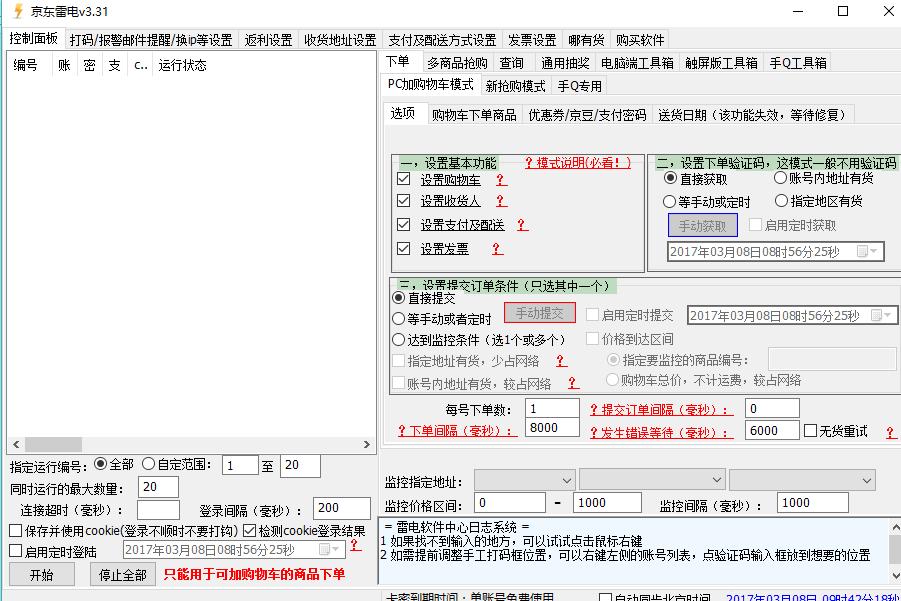Open the 手动获取 date picker dropdown
The width and height of the screenshot is (901, 601).
click(x=874, y=250)
